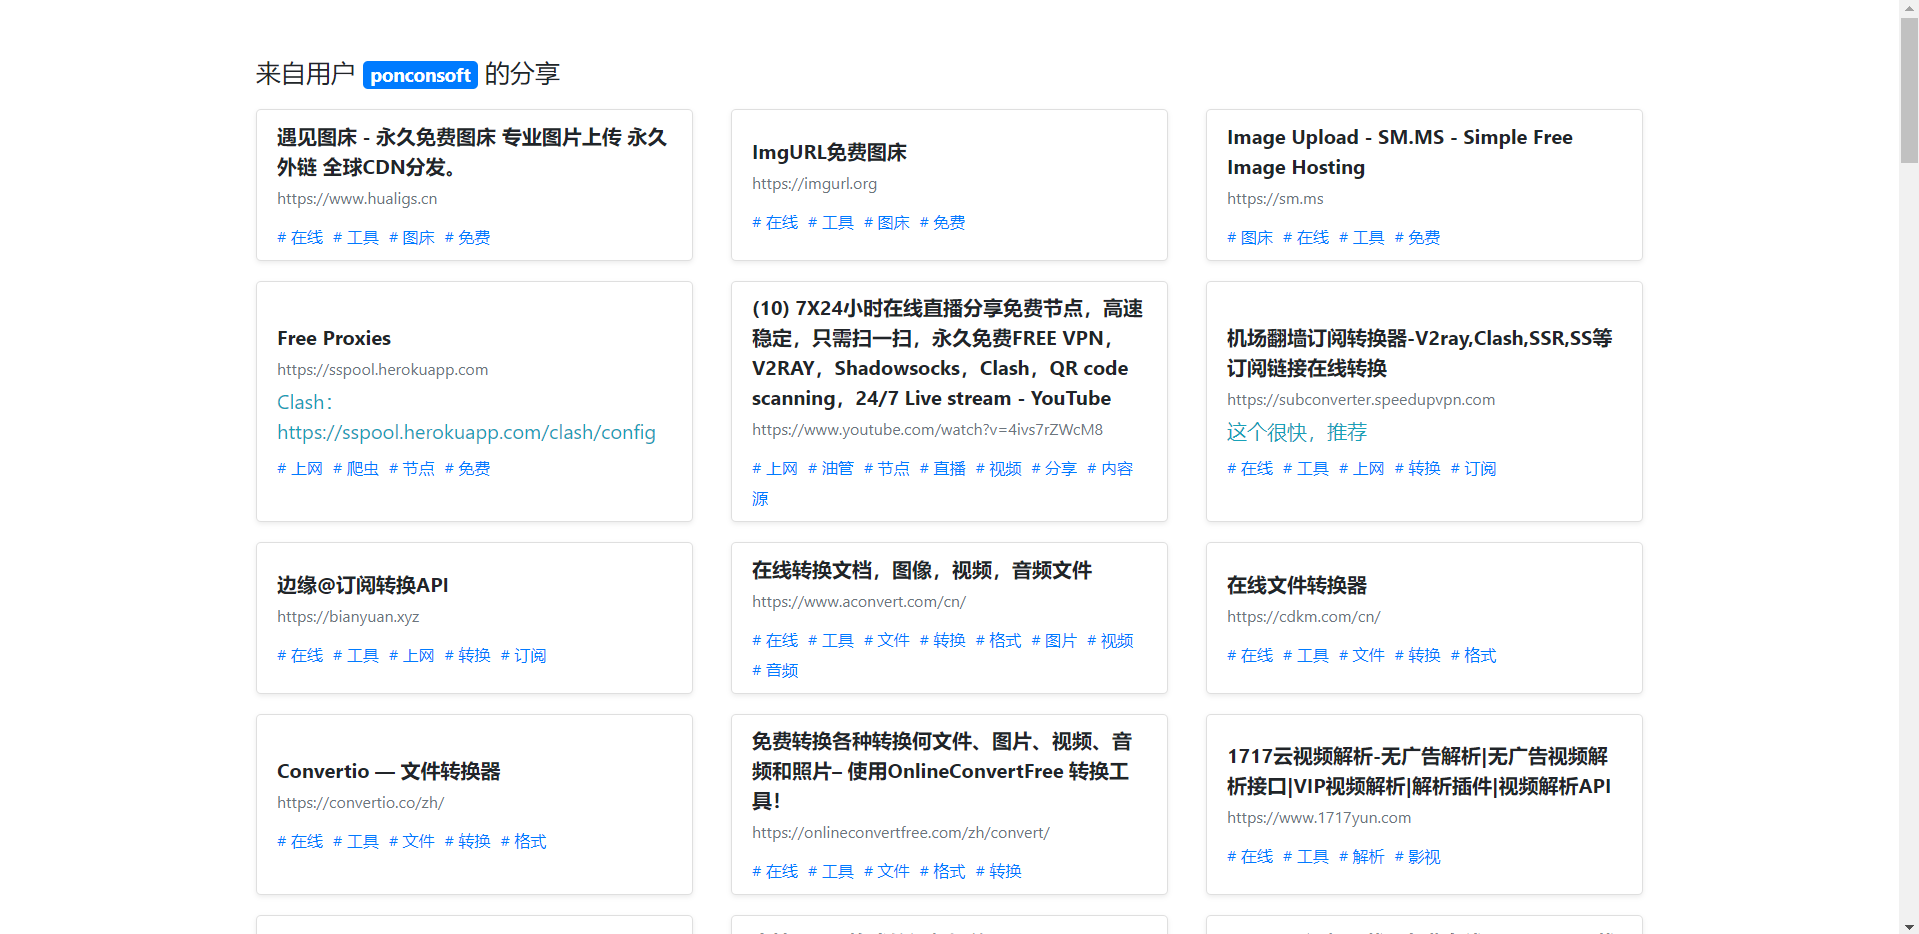Open Image Upload - SM.MS title
Viewport: 1919px width, 934px height.
click(x=1400, y=152)
